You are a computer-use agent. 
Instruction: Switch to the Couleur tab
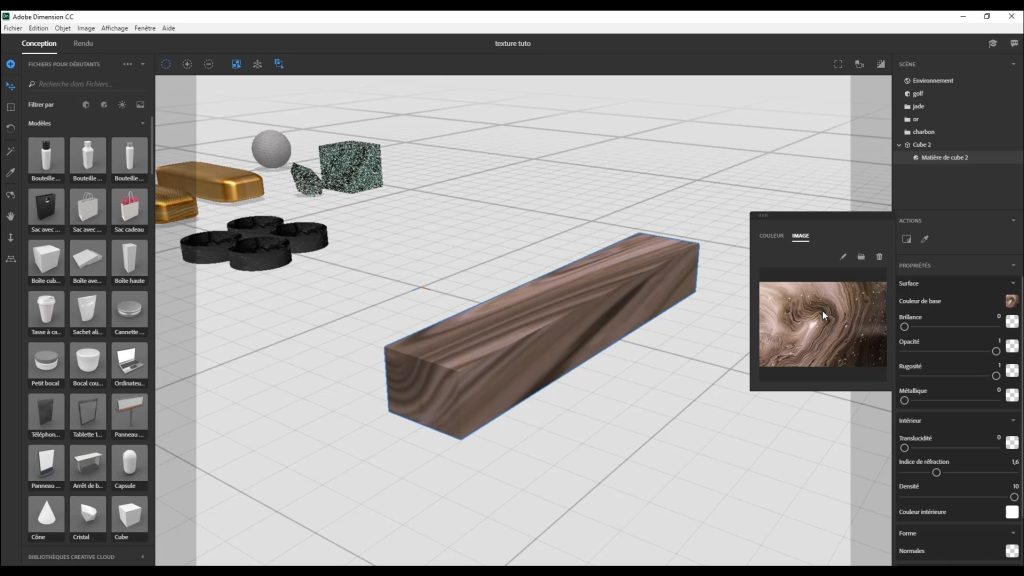coord(771,236)
